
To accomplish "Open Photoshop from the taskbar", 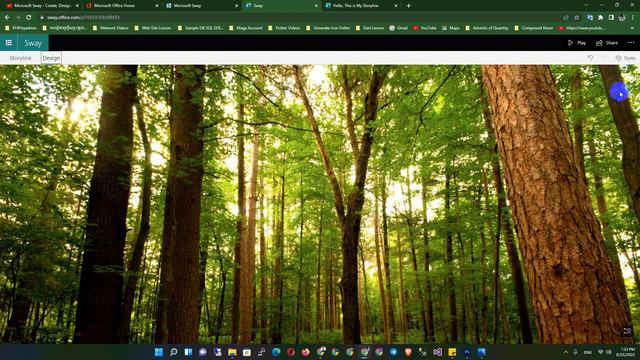I will coord(467,352).
